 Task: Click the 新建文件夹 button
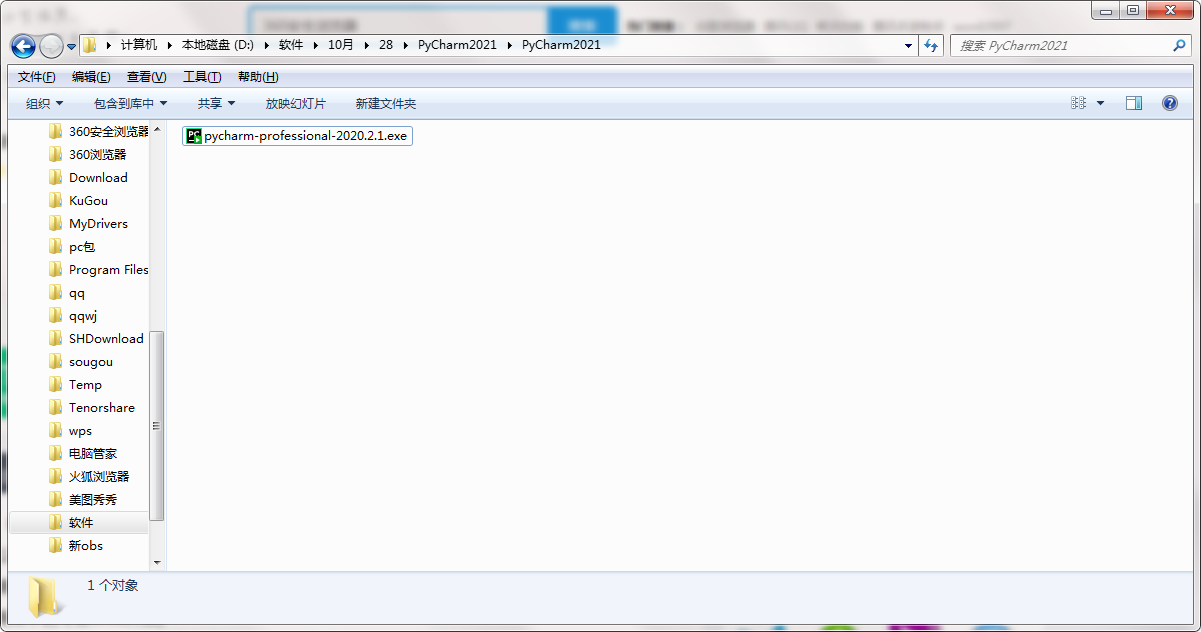pos(385,103)
